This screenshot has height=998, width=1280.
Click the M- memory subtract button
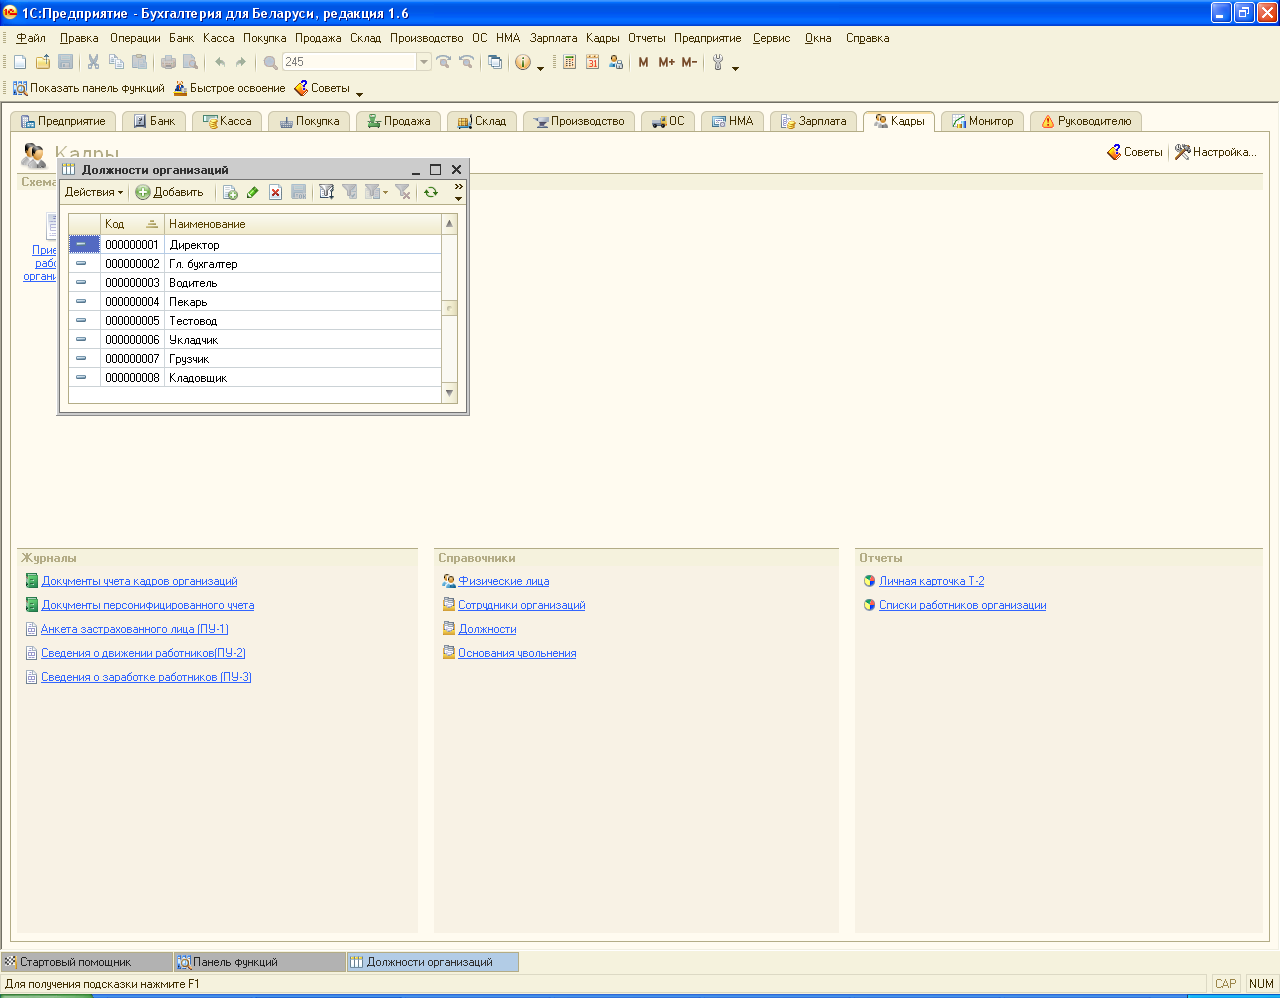[689, 62]
